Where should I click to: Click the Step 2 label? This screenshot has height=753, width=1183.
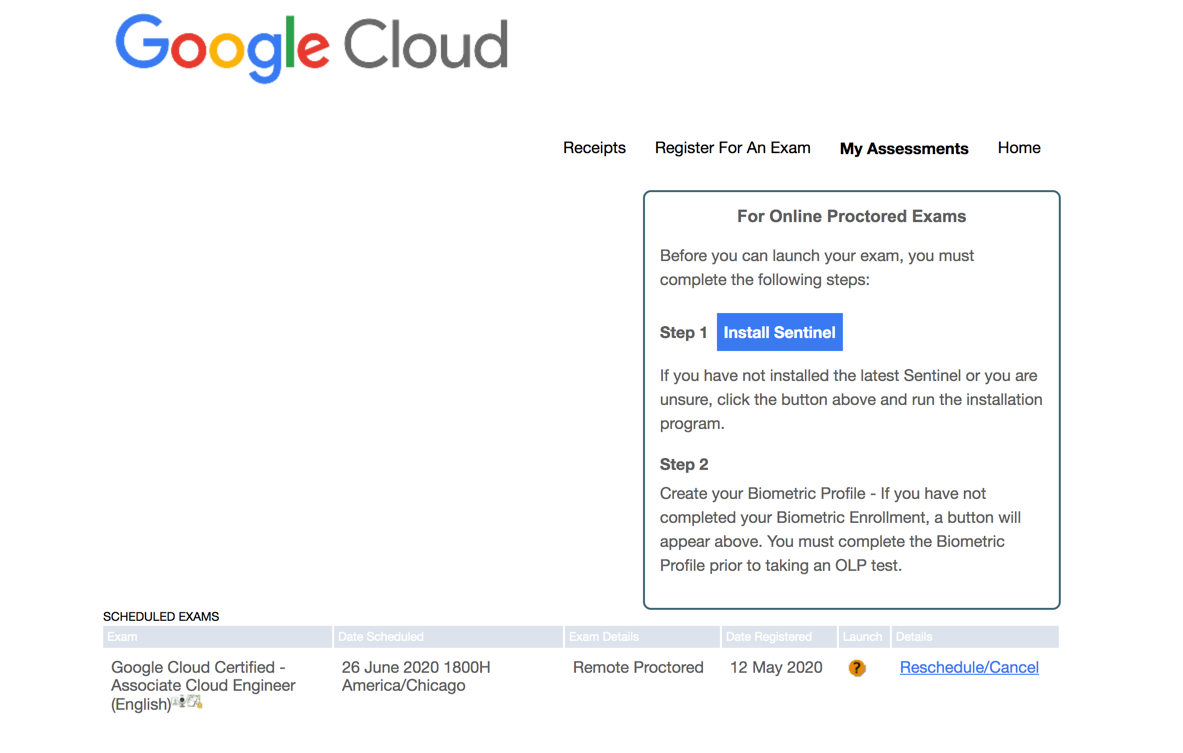pos(684,464)
